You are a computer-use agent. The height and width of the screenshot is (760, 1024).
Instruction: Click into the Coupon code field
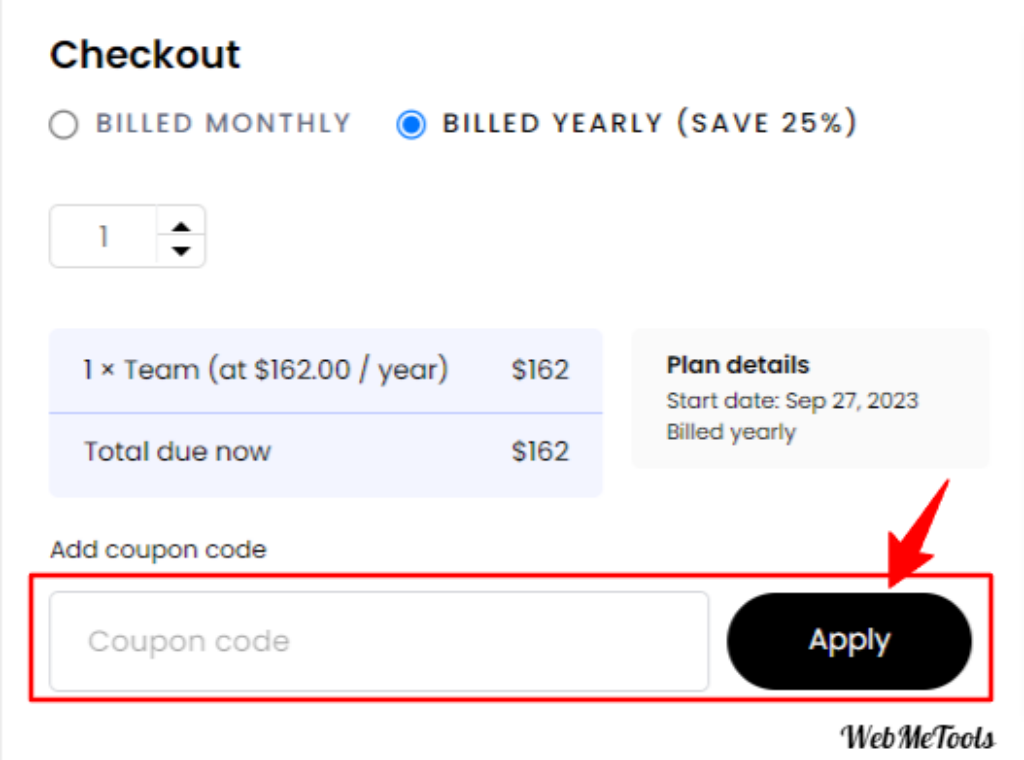click(379, 641)
